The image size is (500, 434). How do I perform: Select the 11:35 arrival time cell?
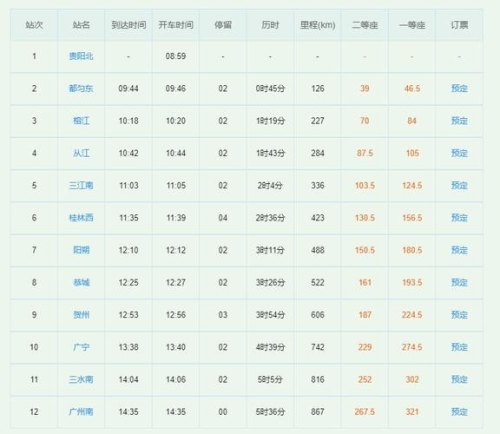pos(128,218)
